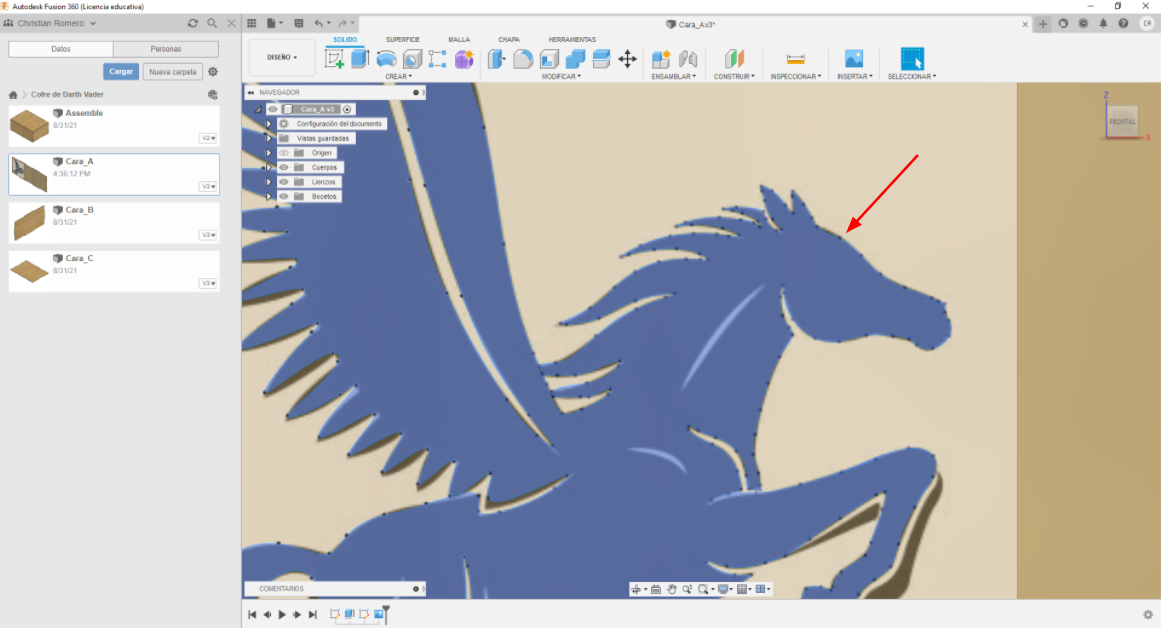Open the DISEÑO workspace dropdown
This screenshot has height=628, width=1161.
282,58
